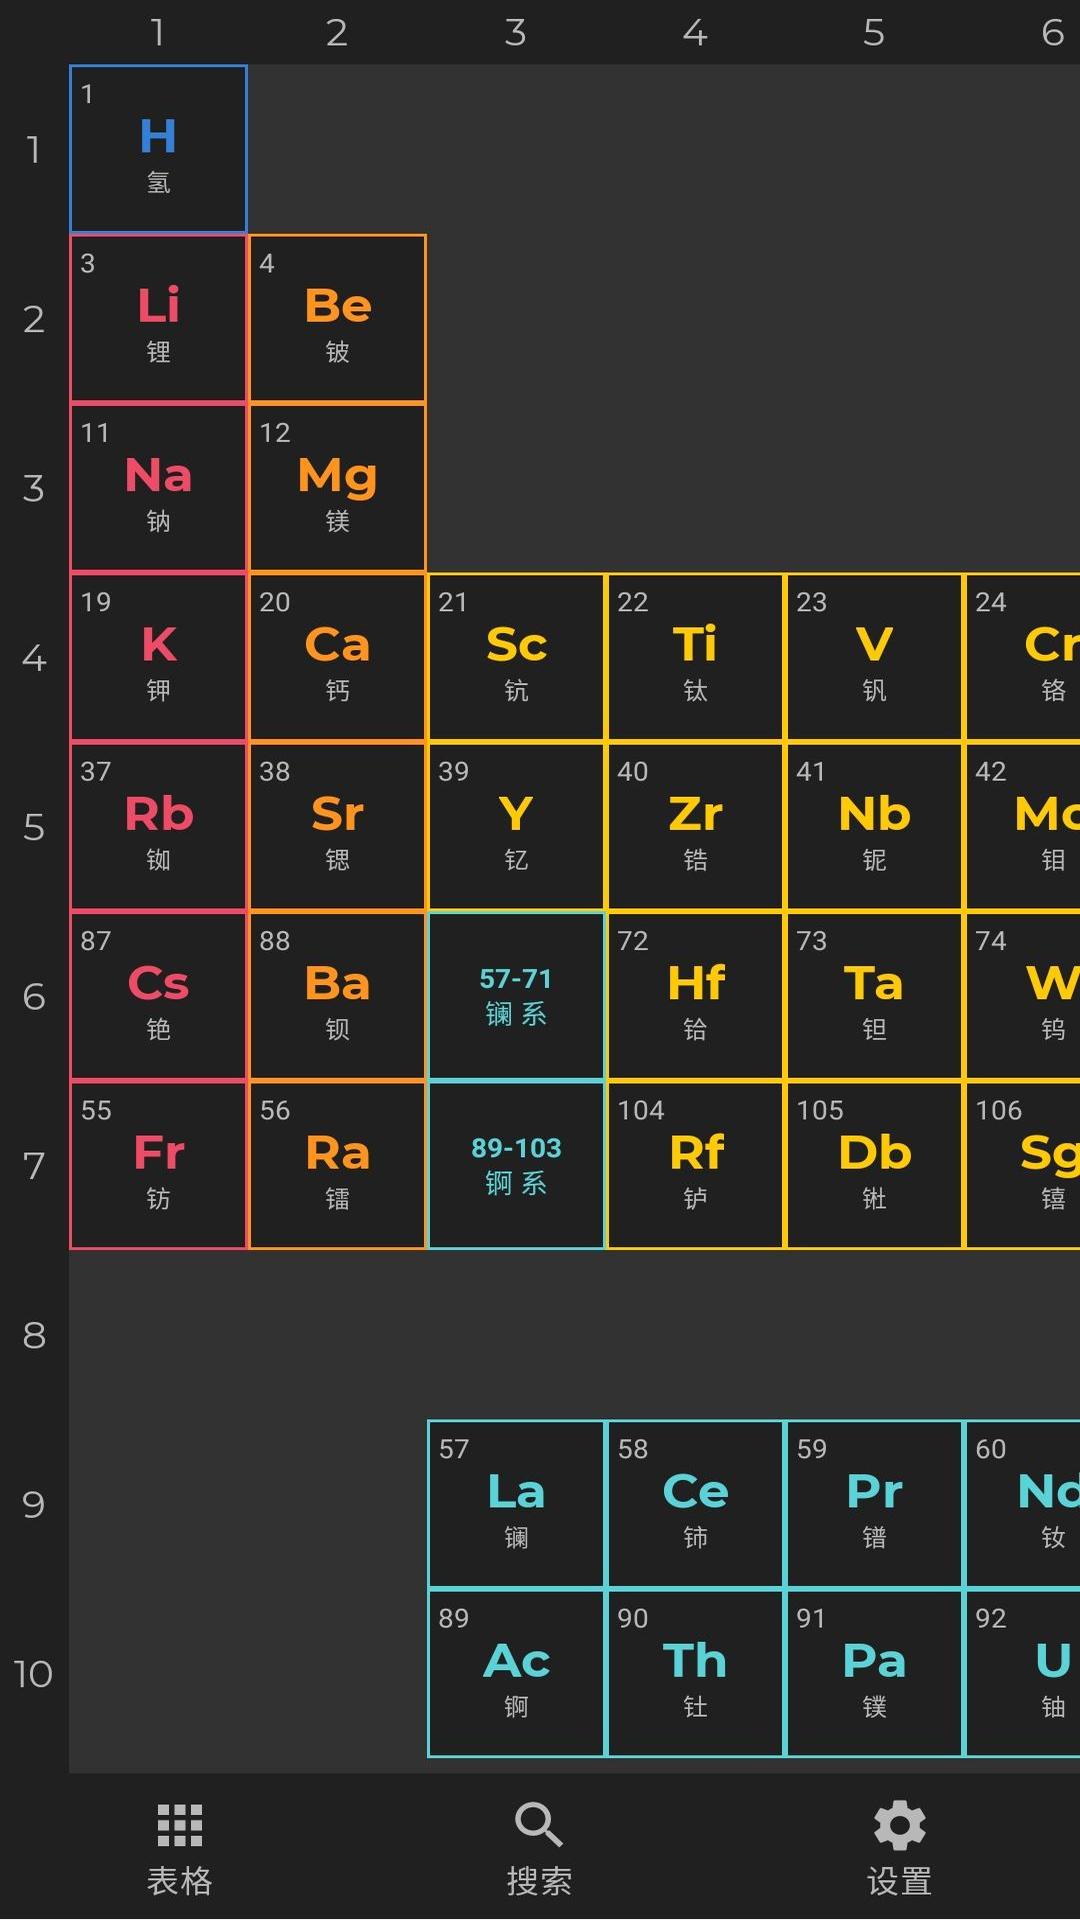Expand the 57-71 镧系 lanthanide group
Screen dimensions: 1080x1920
[516, 996]
